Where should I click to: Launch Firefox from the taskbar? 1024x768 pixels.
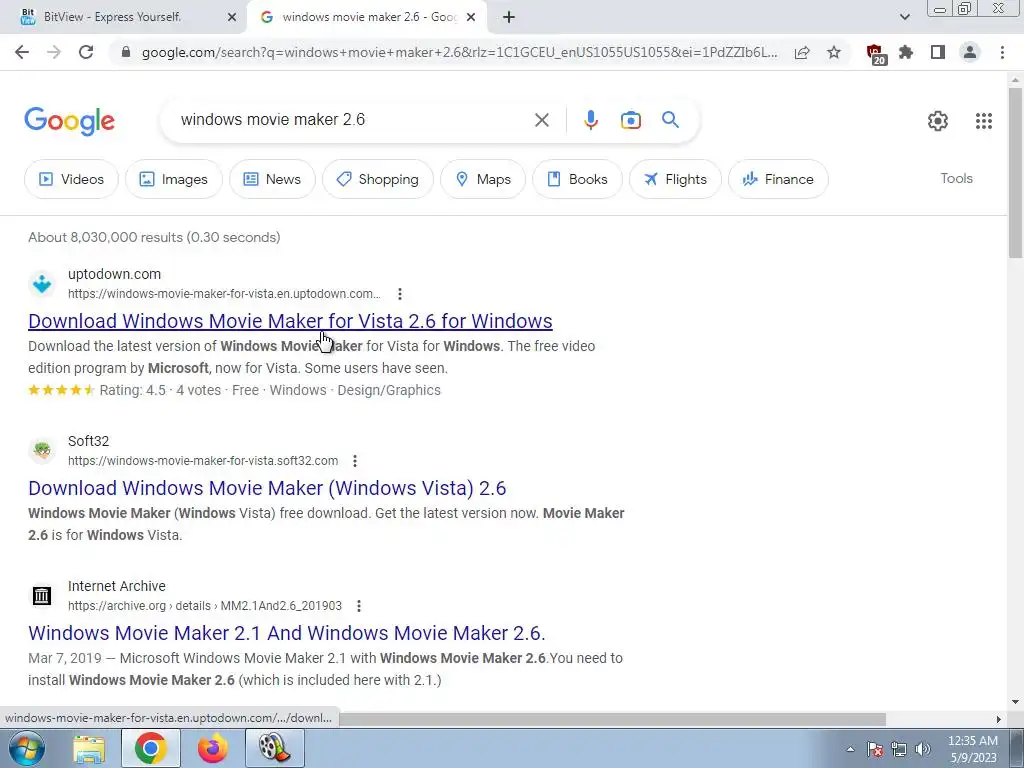click(x=212, y=748)
